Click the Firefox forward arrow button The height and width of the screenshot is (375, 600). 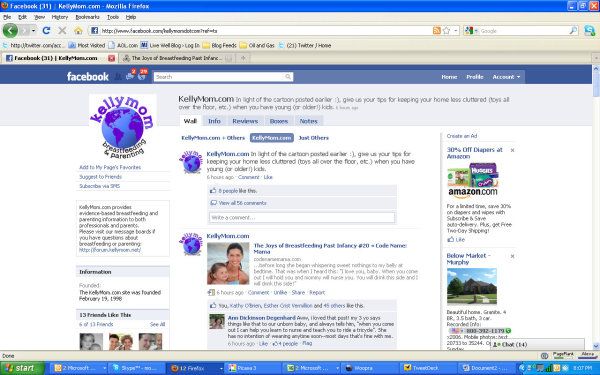click(x=24, y=30)
